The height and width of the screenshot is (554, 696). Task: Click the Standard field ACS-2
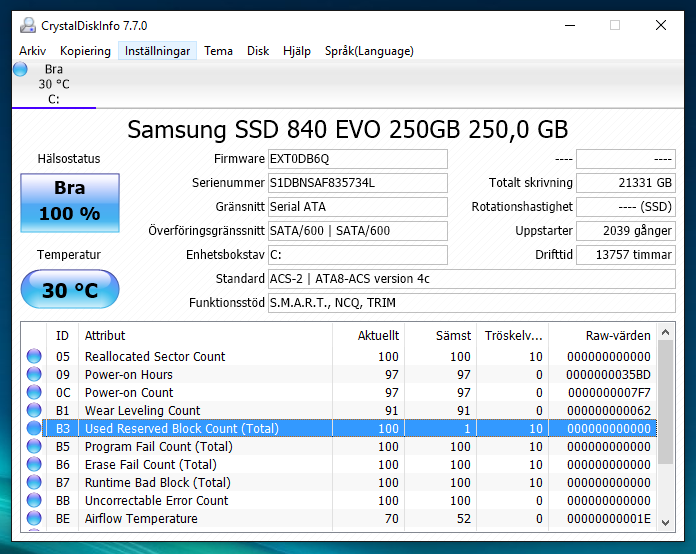point(472,279)
